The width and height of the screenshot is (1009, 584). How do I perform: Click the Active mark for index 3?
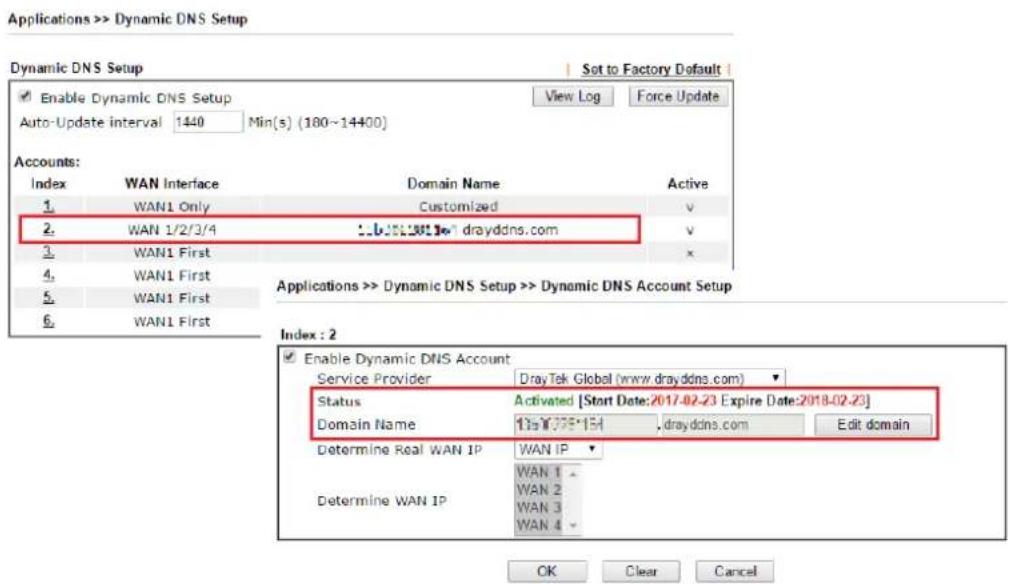690,253
